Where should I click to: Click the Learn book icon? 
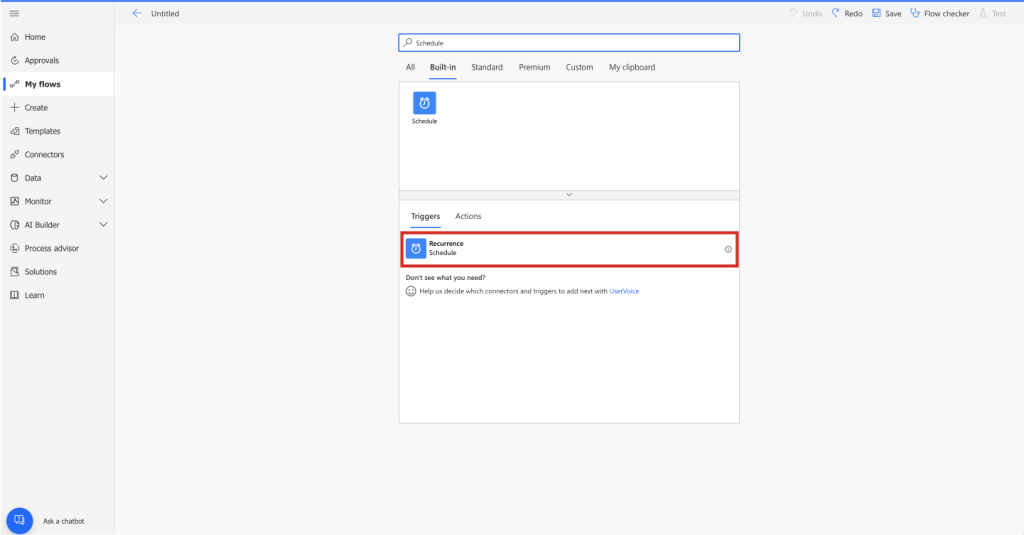pyautogui.click(x=14, y=295)
